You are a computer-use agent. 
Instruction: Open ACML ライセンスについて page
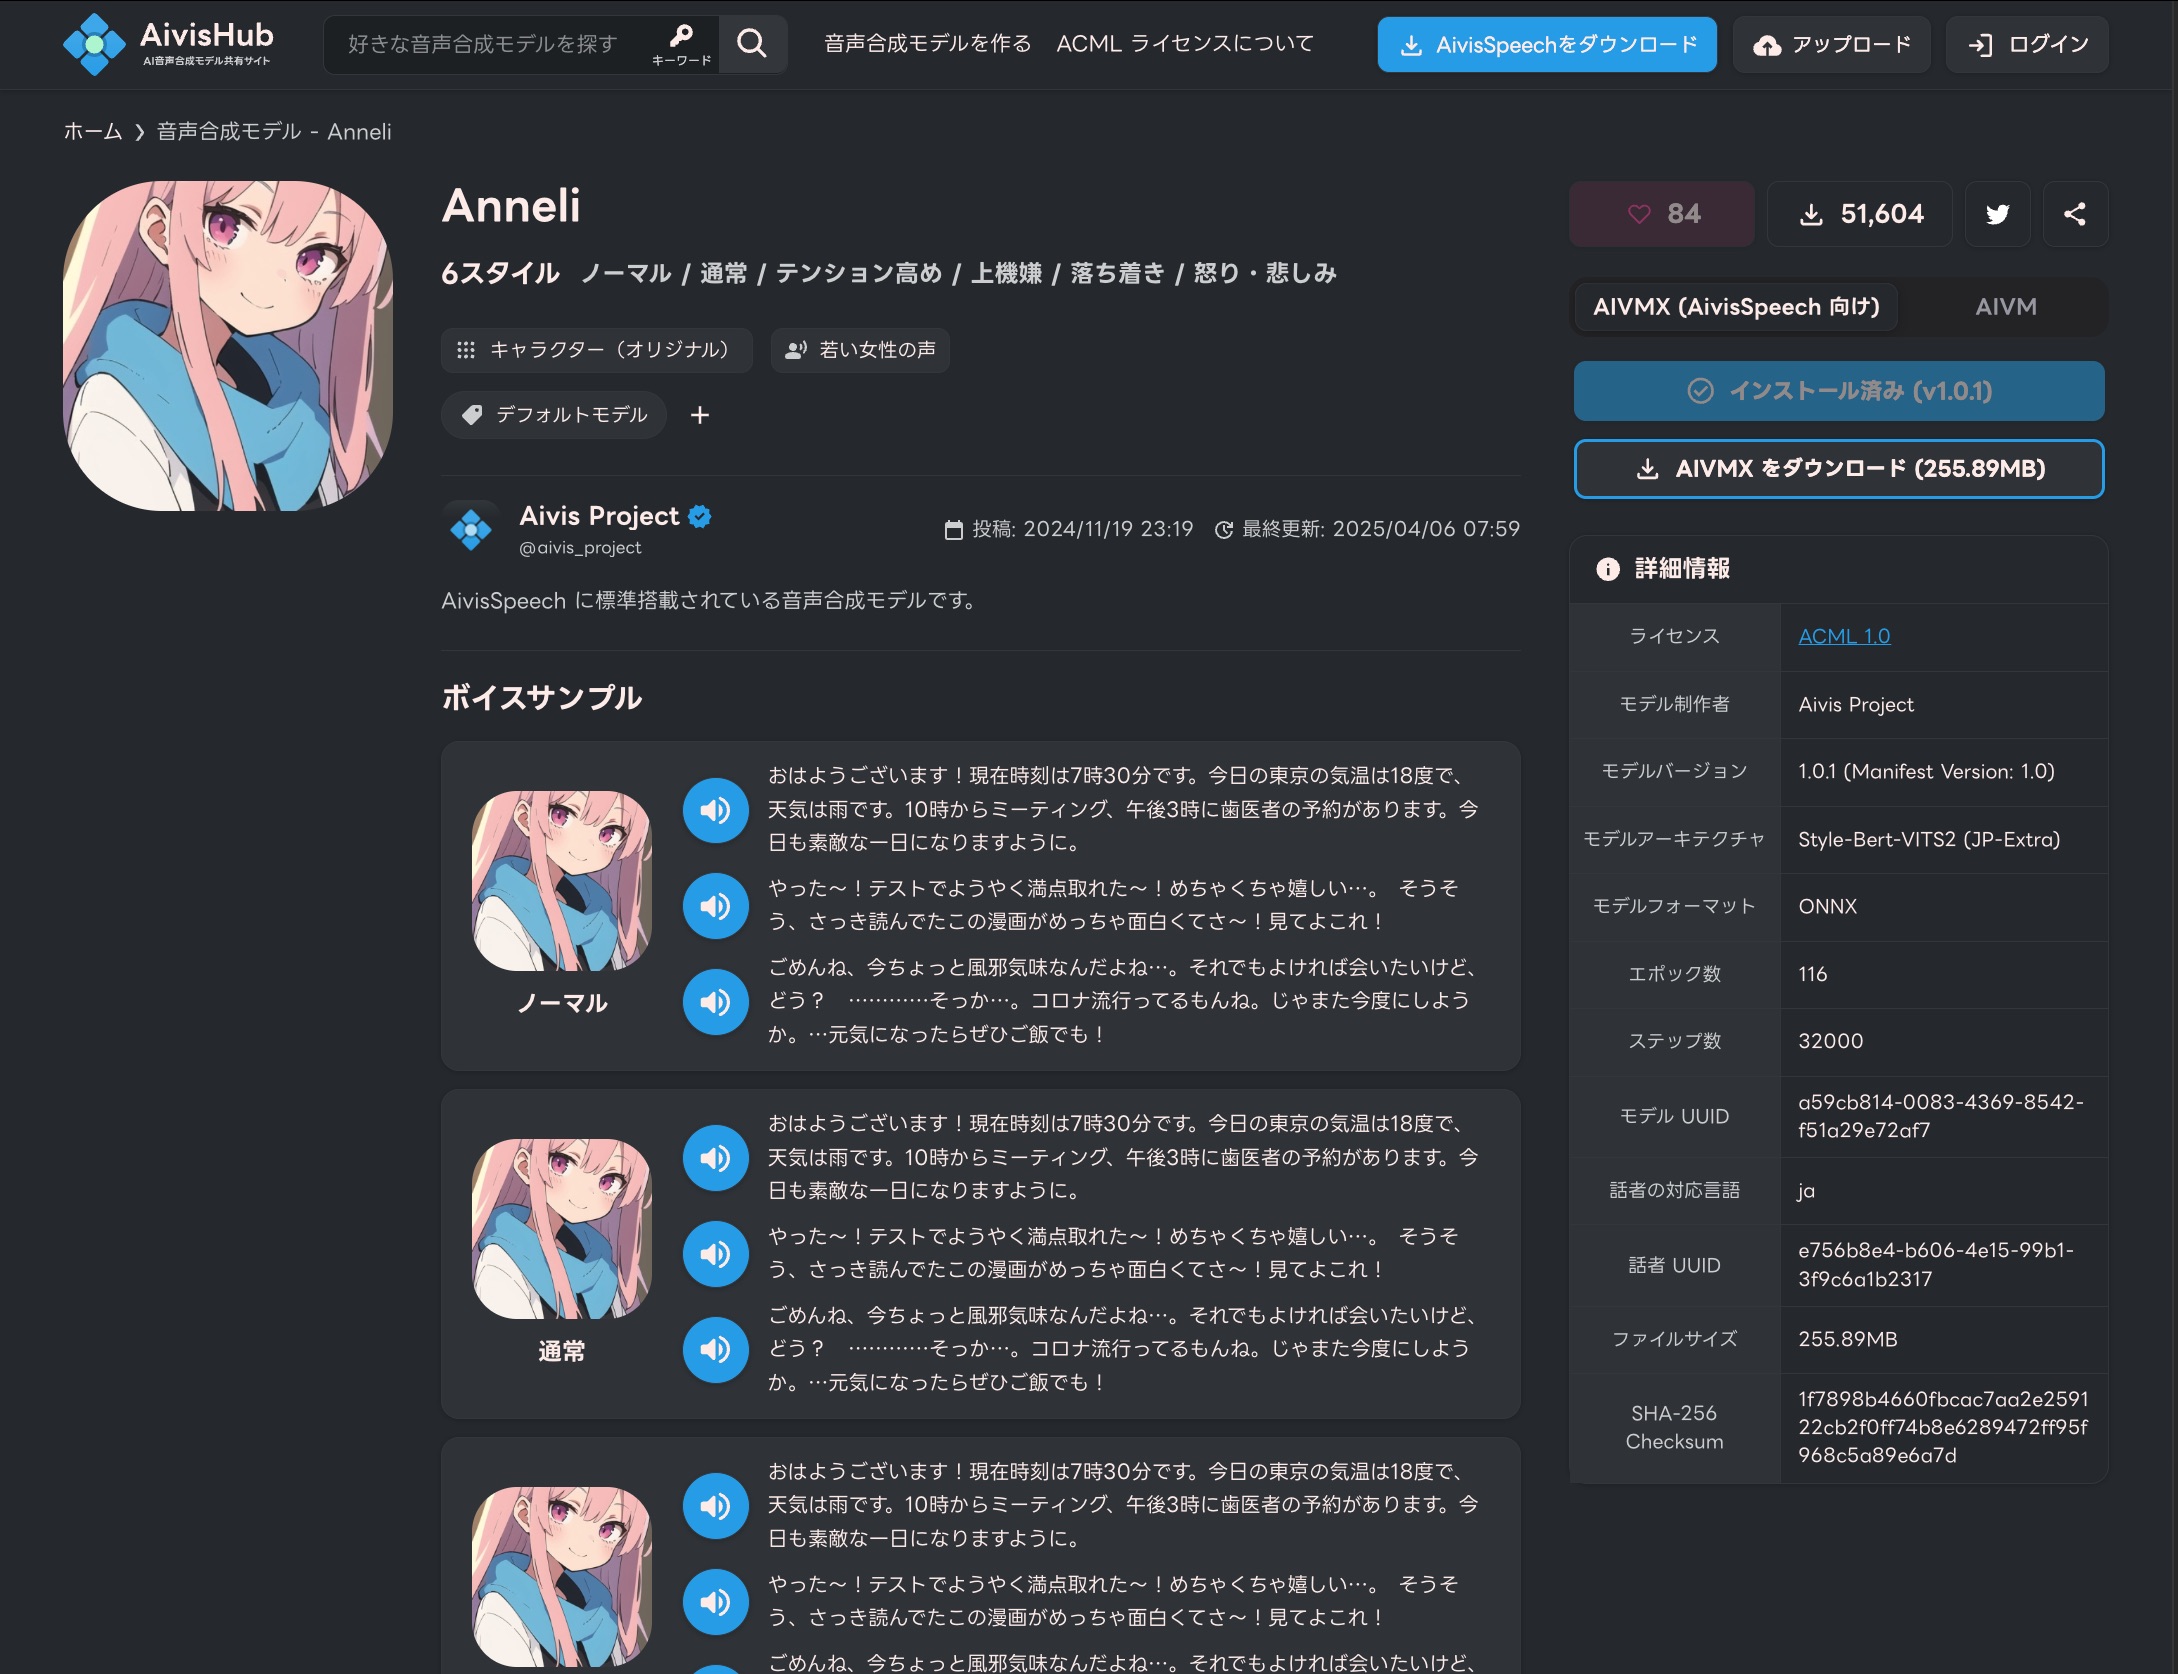(x=1185, y=44)
